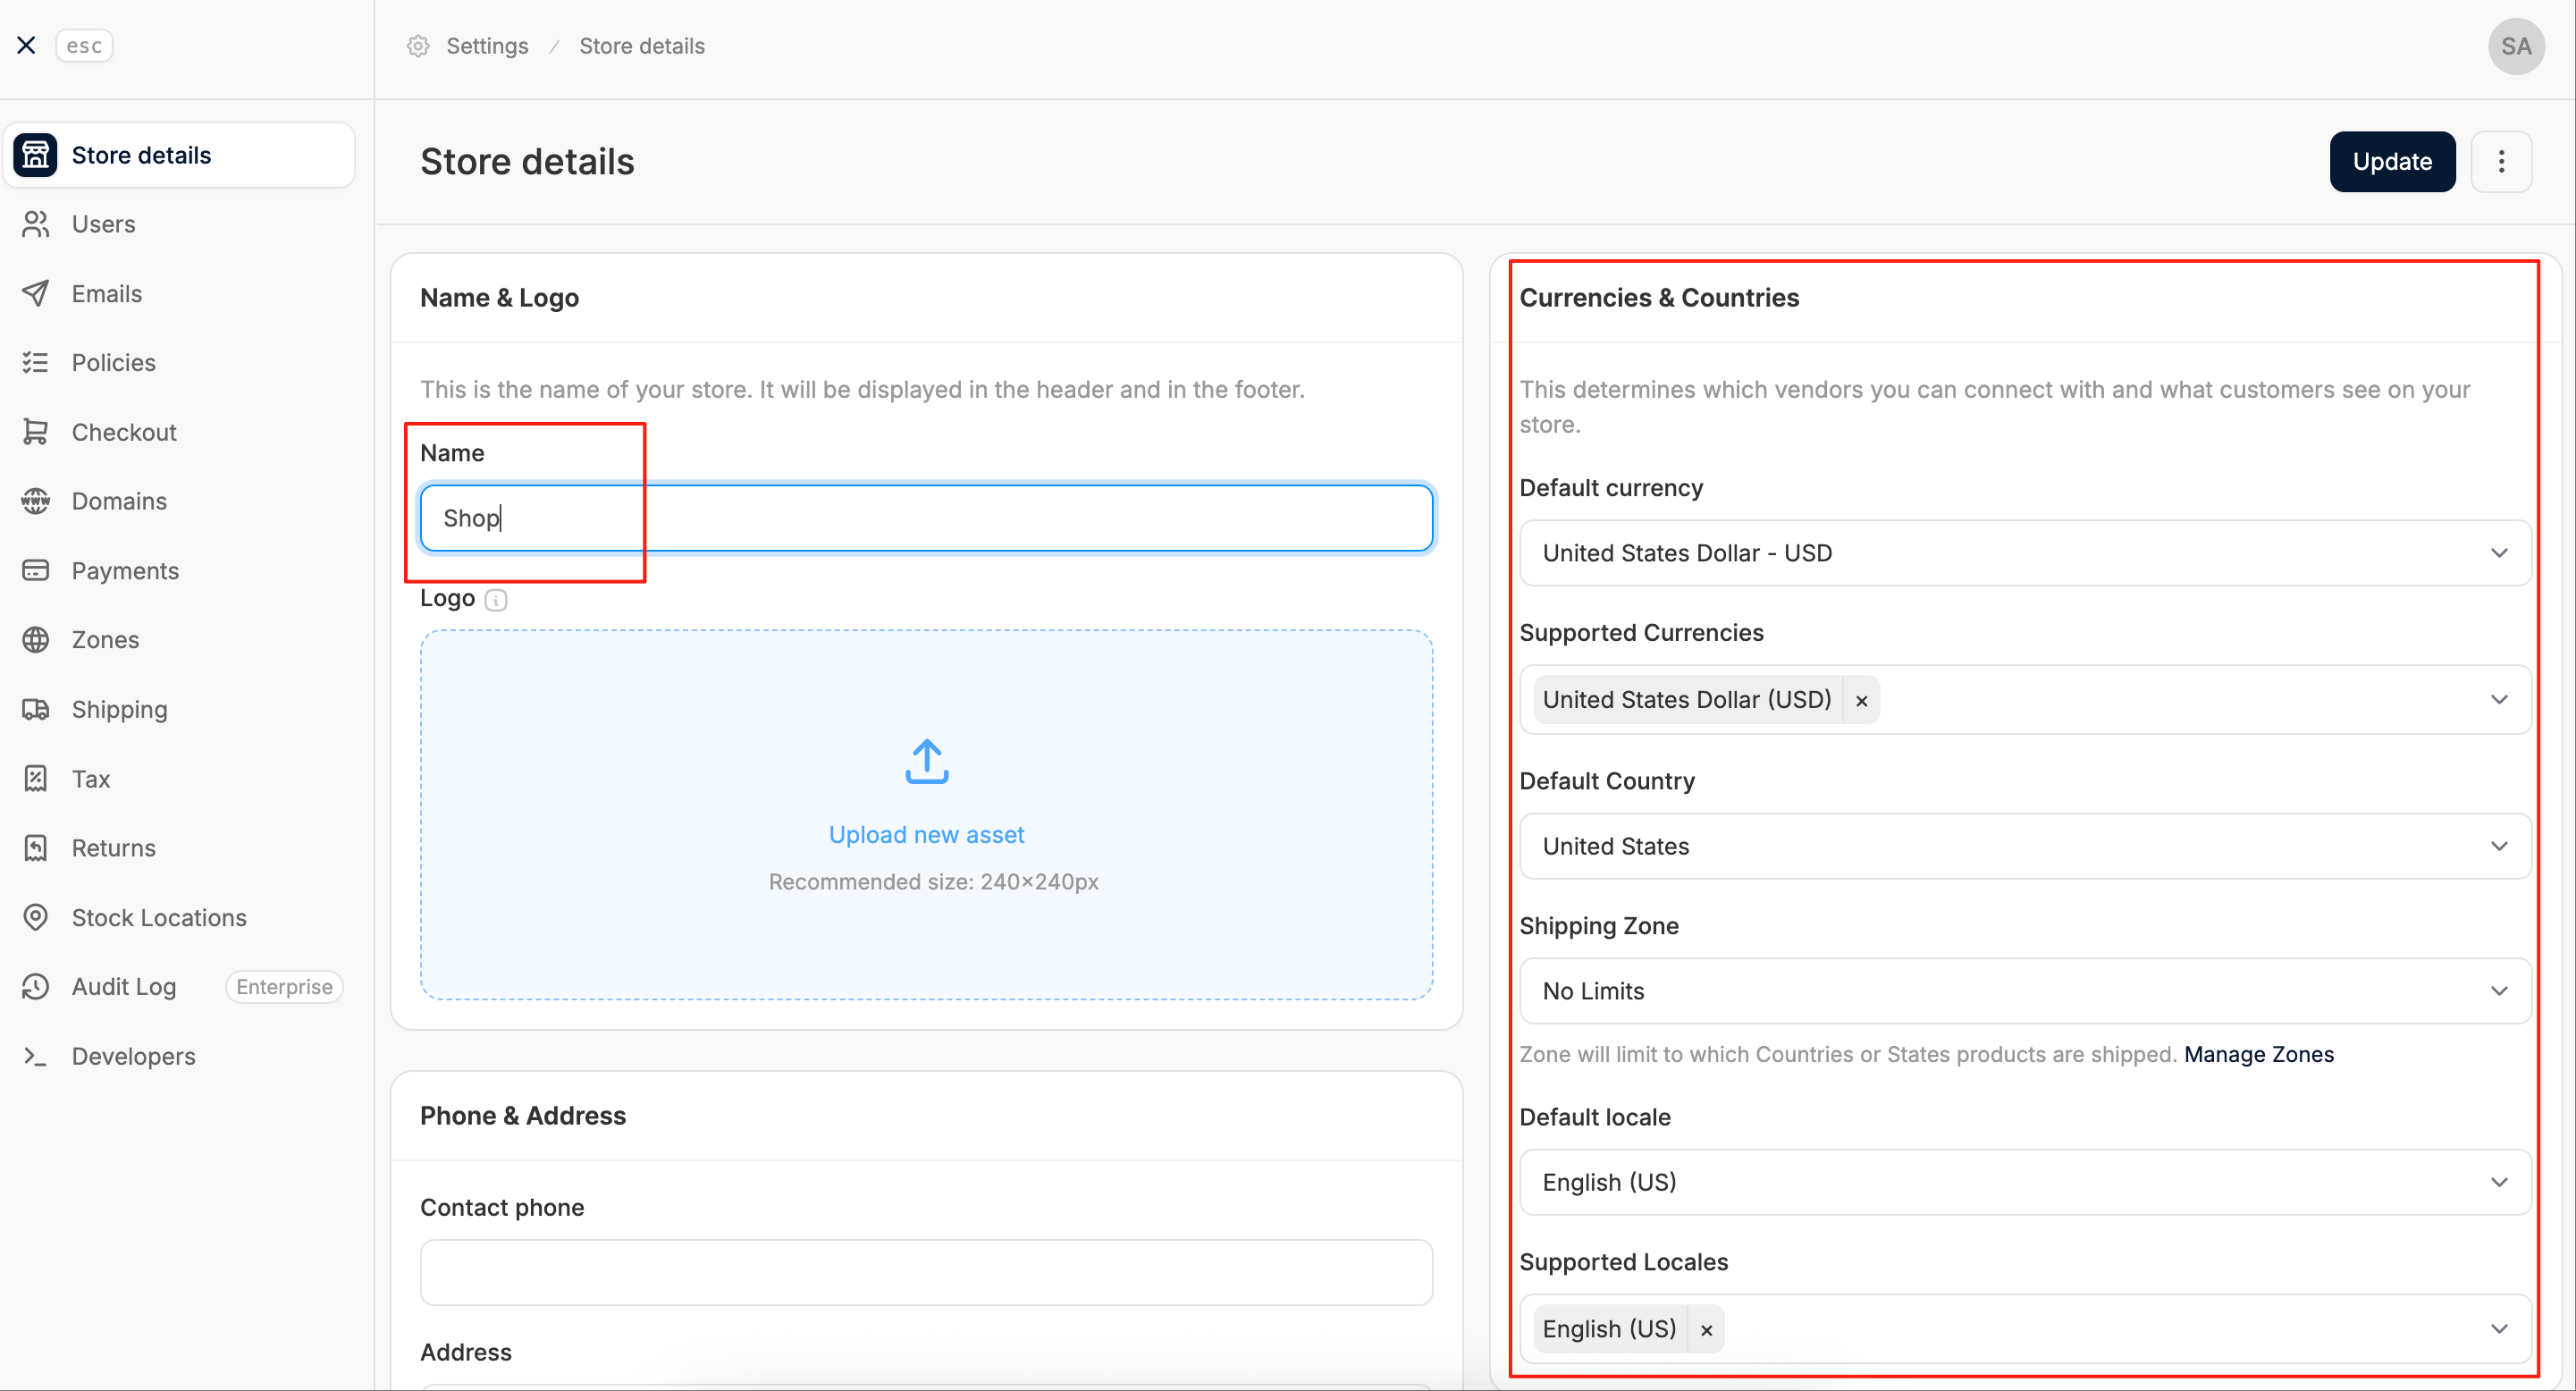Viewport: 2576px width, 1391px height.
Task: Remove English (US) supported locale tag
Action: (1706, 1329)
